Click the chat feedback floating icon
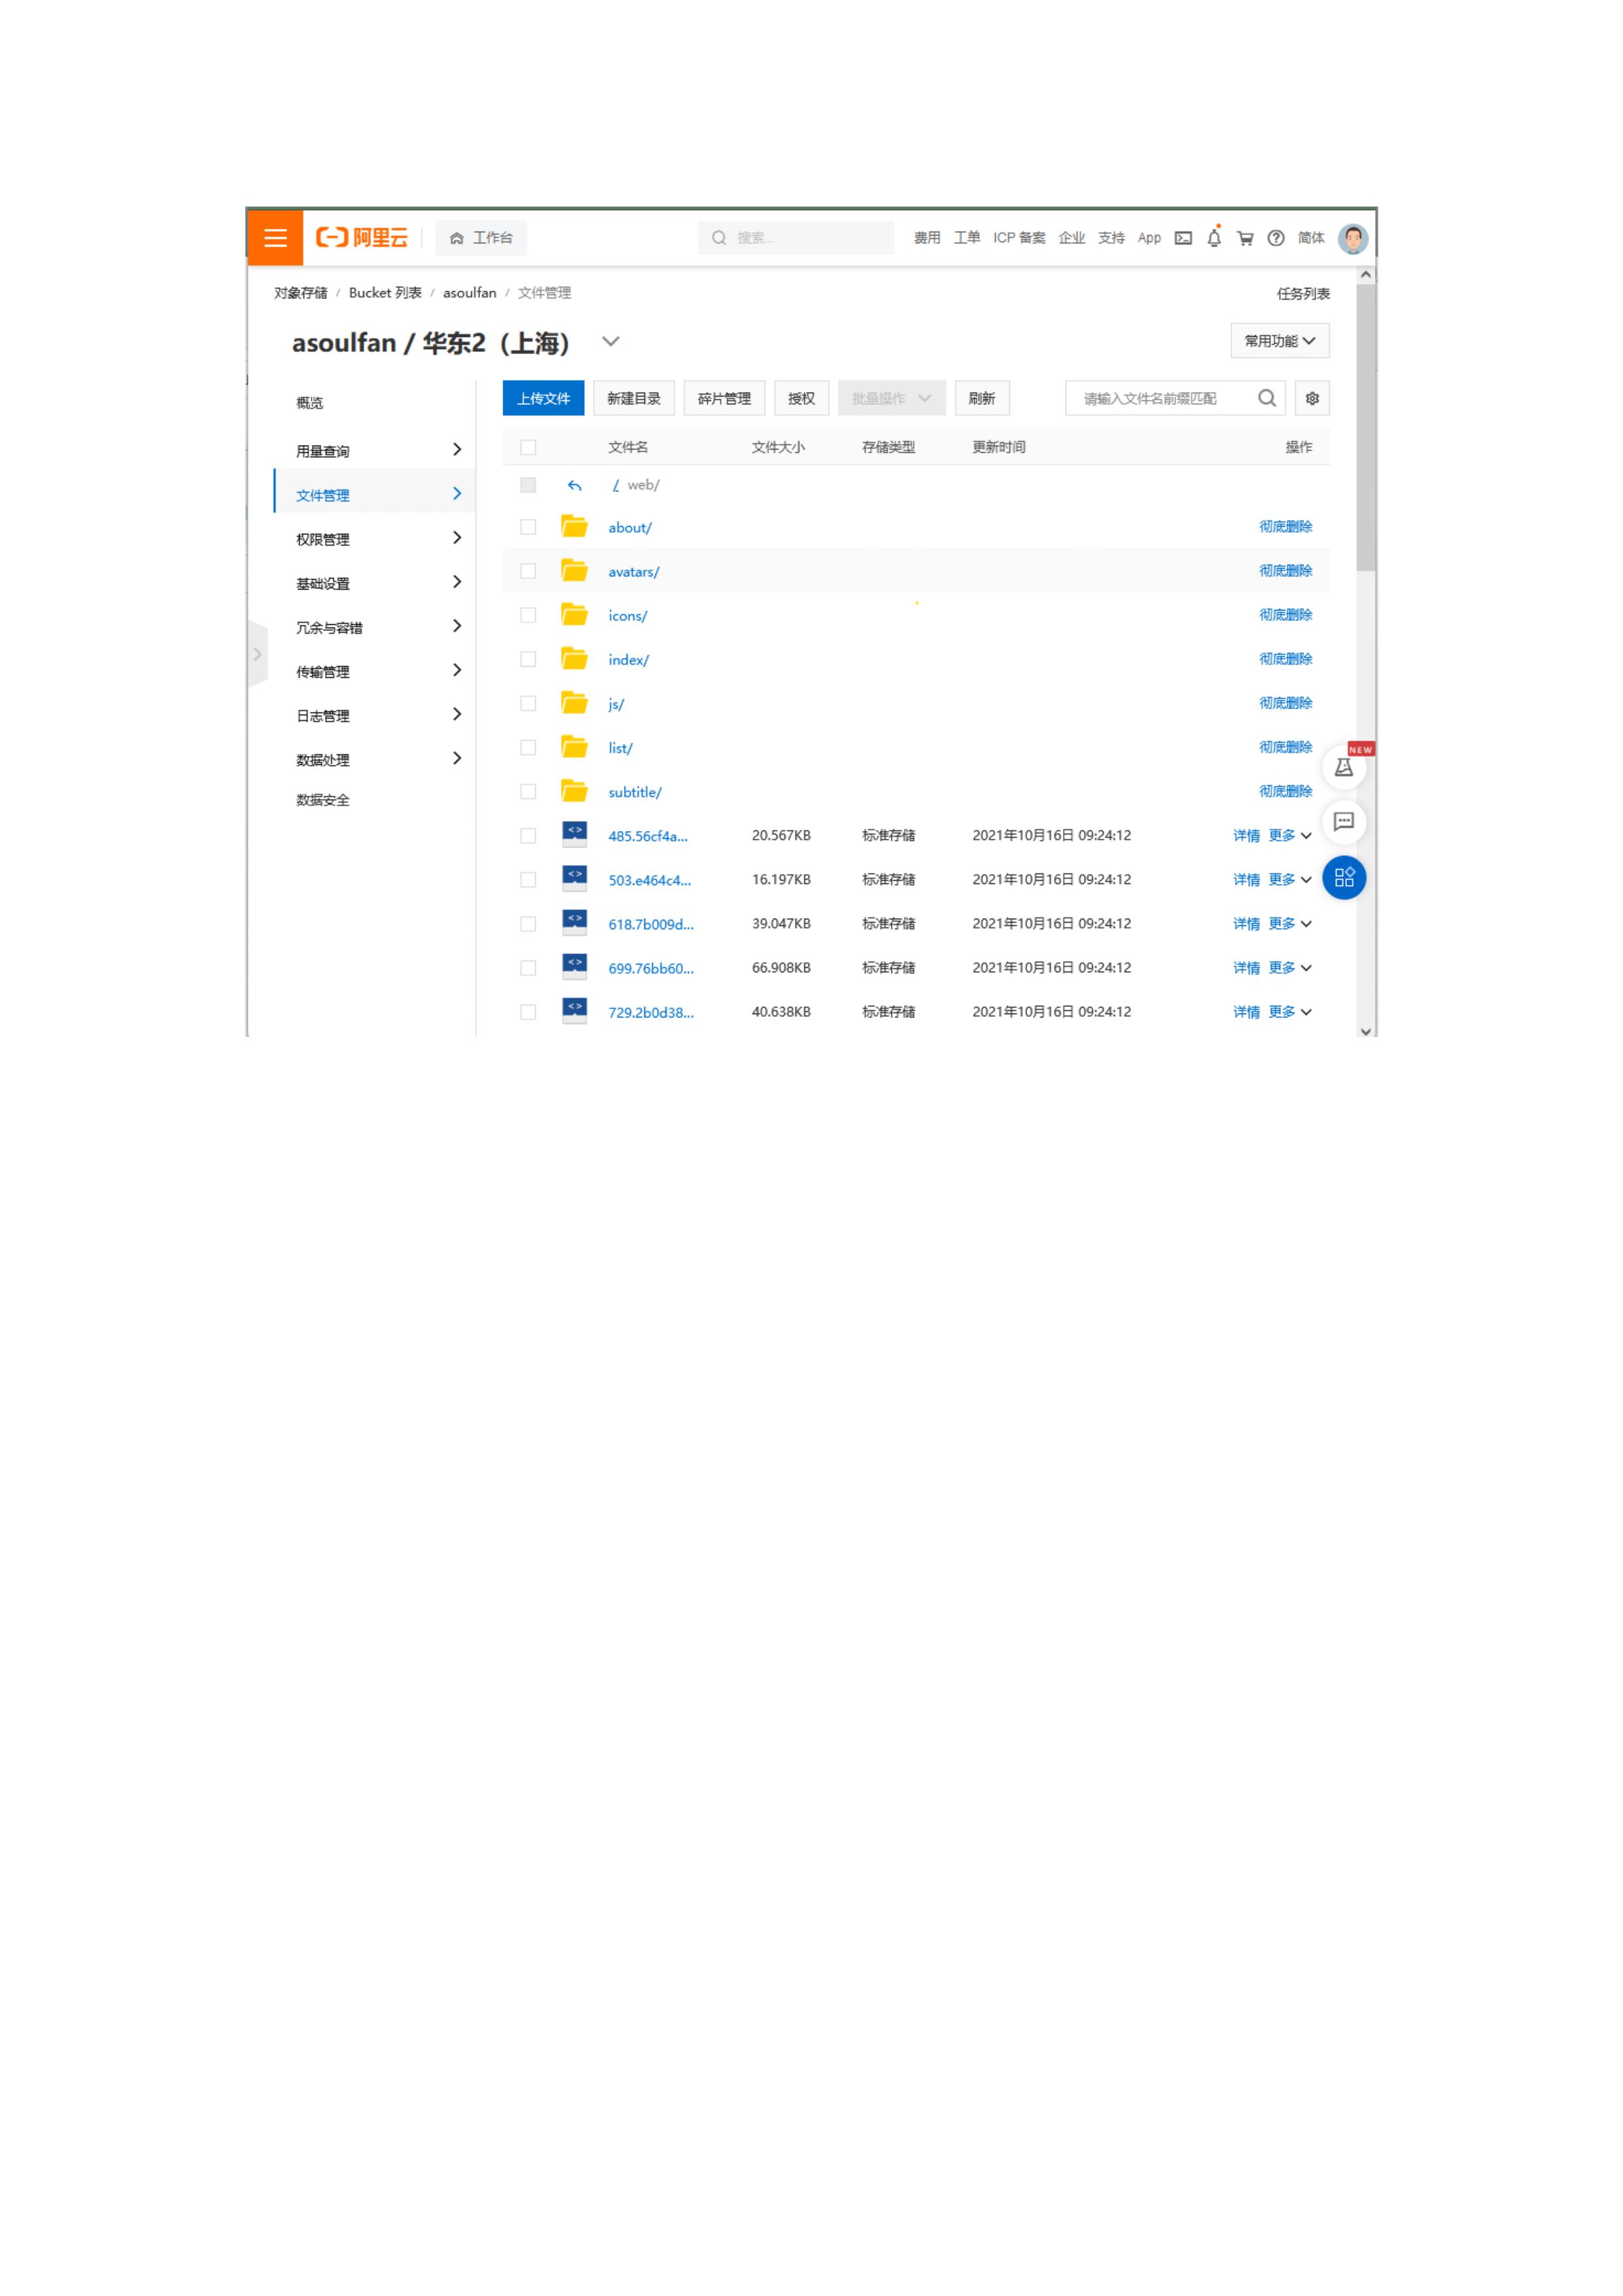 1344,822
